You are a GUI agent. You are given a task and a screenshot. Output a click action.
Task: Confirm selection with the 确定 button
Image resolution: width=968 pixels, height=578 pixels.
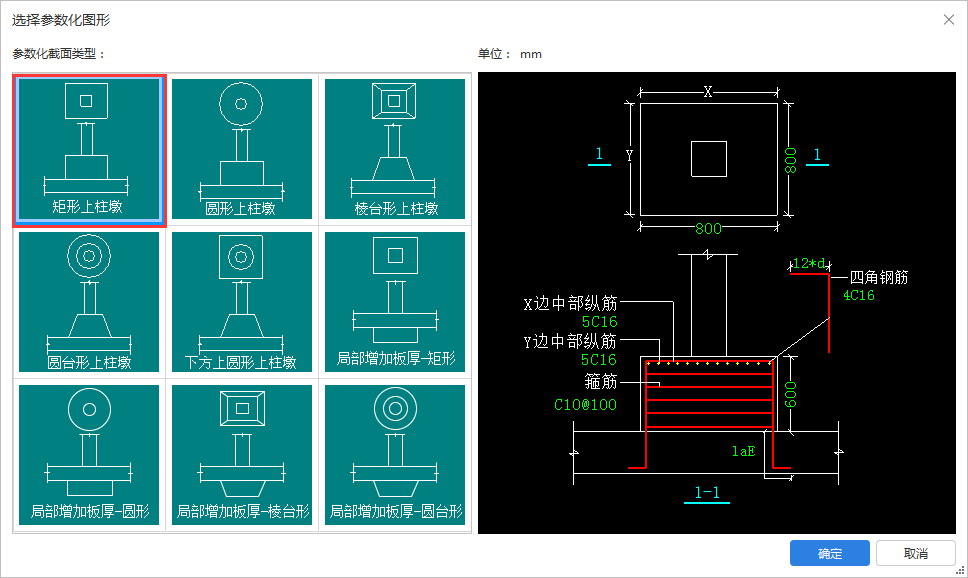click(830, 553)
